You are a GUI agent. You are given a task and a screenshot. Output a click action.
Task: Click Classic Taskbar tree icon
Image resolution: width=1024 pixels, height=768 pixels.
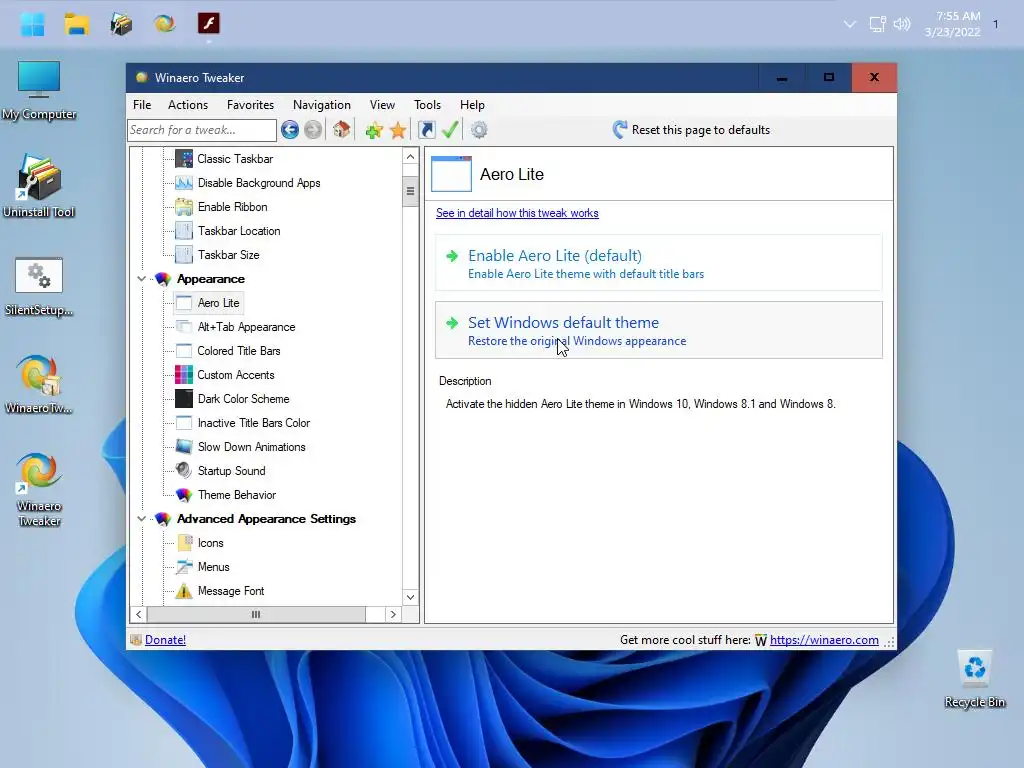tap(184, 159)
